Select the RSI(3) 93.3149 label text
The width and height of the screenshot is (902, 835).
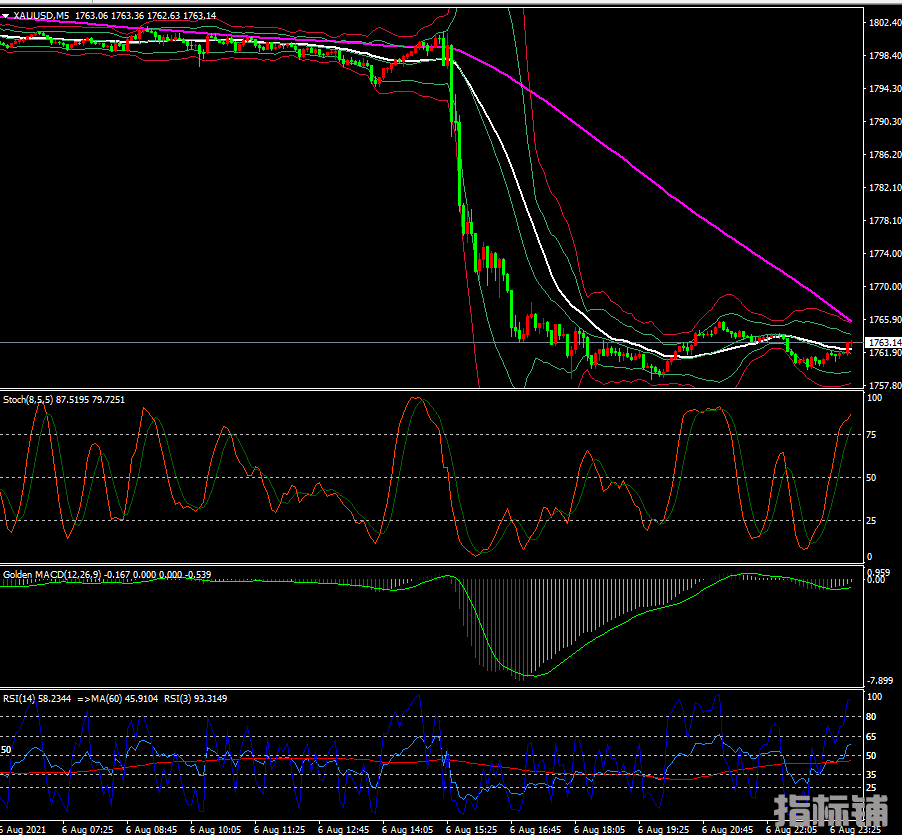196,699
